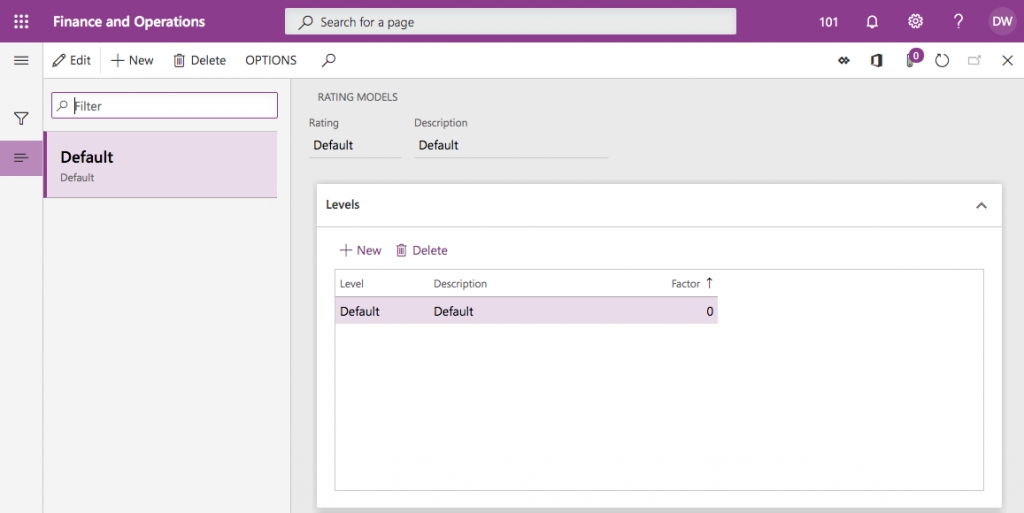
Task: Toggle the hamburger navigation pane
Action: 21,61
